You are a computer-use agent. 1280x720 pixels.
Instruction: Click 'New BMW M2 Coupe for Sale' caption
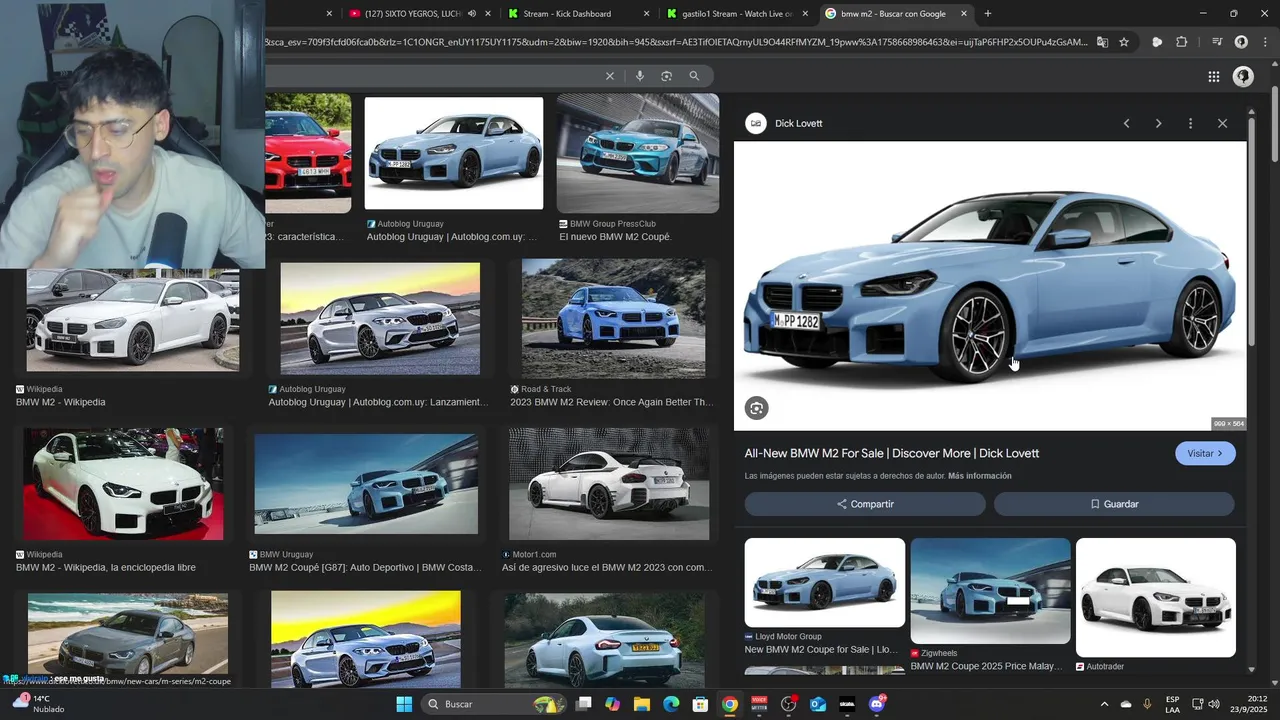[x=821, y=649]
